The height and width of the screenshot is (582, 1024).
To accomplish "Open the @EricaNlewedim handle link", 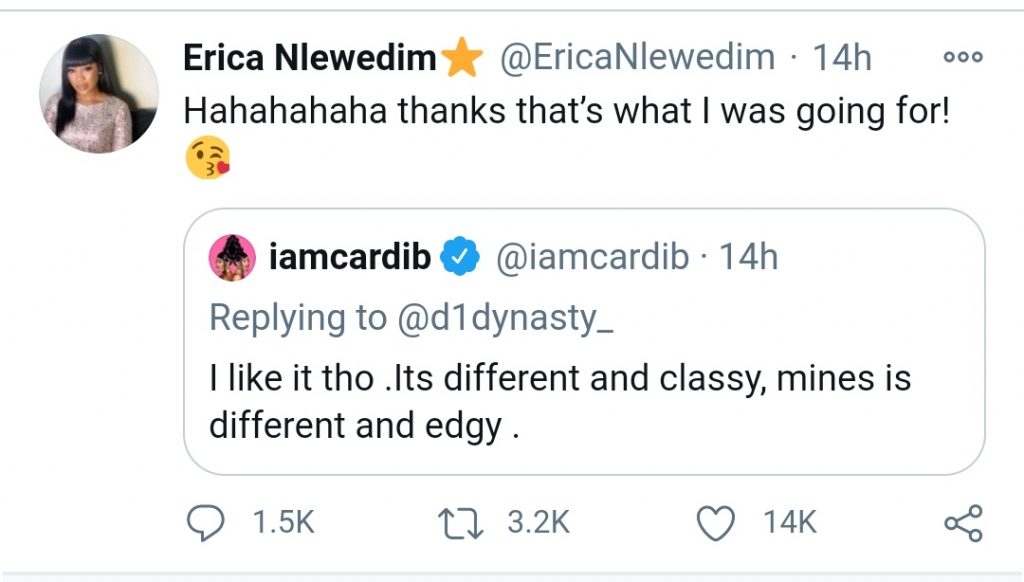I will 636,59.
